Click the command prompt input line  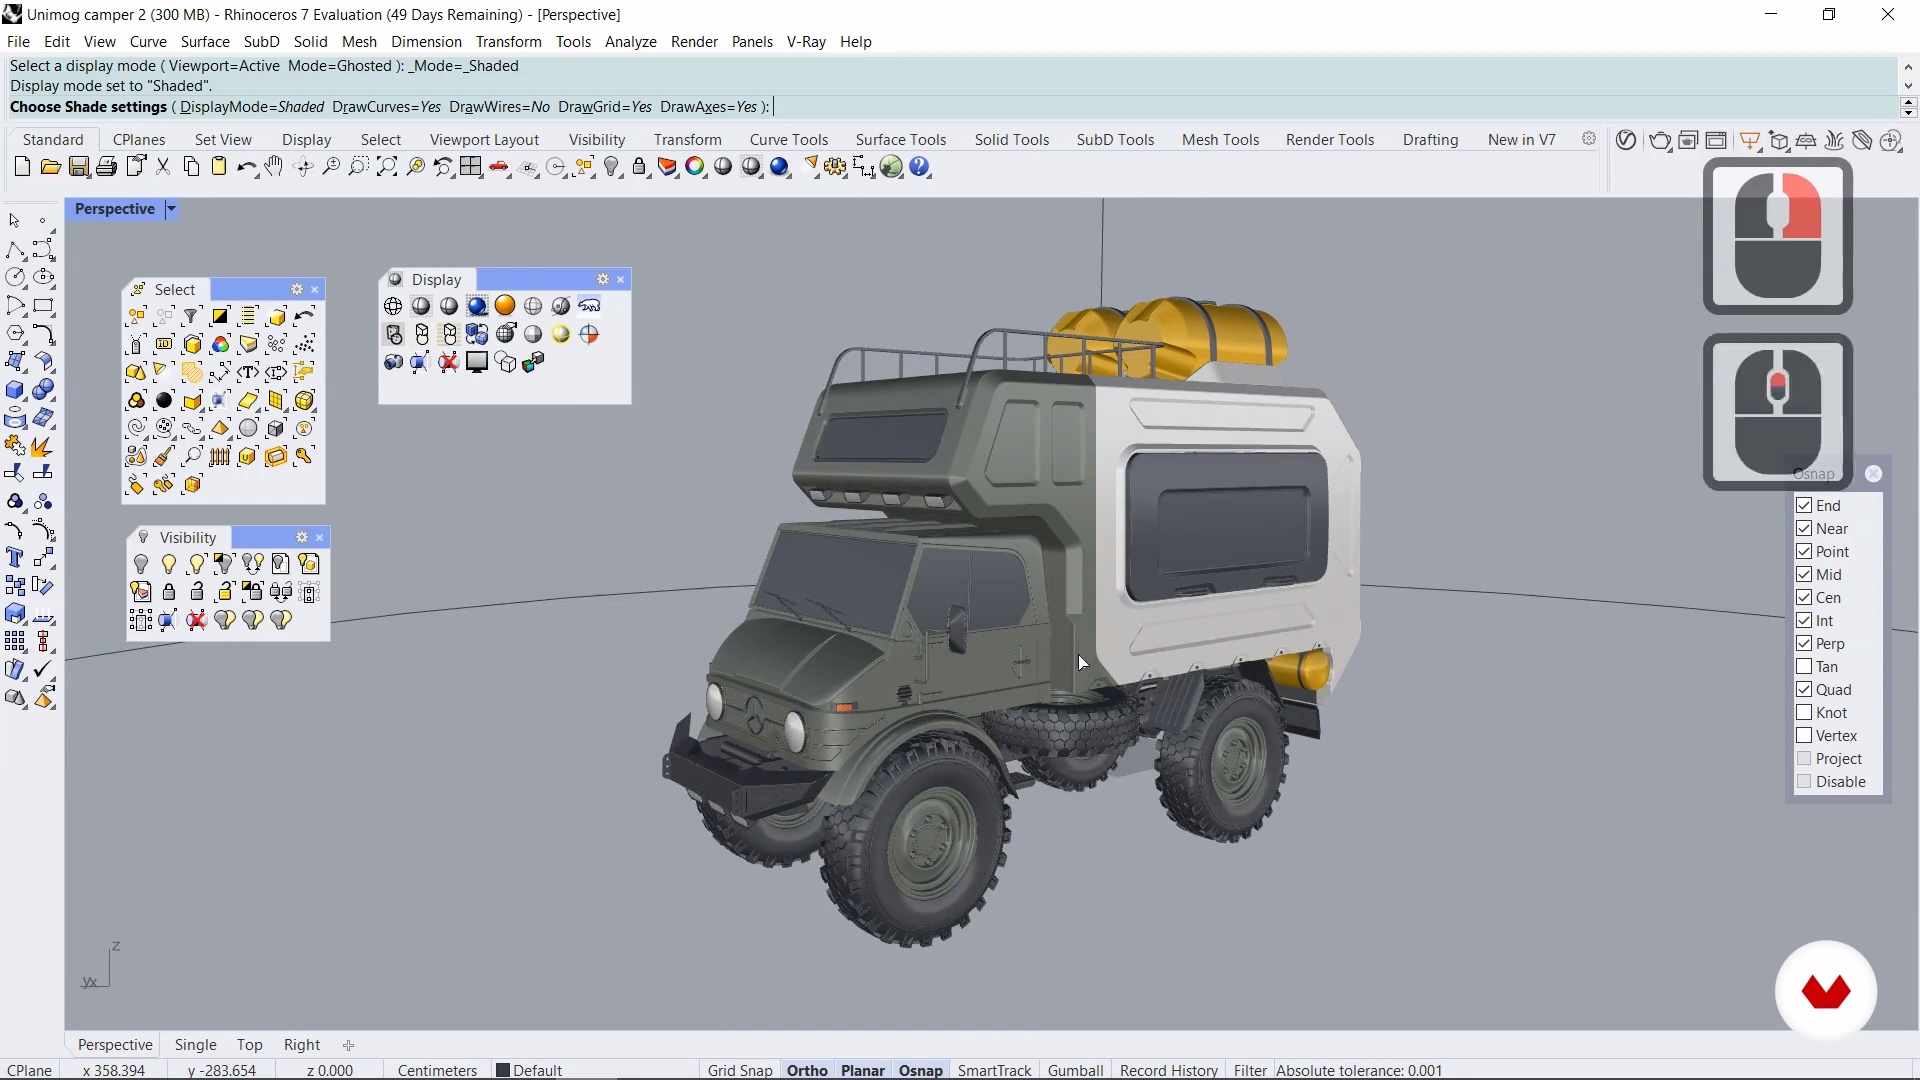953,107
